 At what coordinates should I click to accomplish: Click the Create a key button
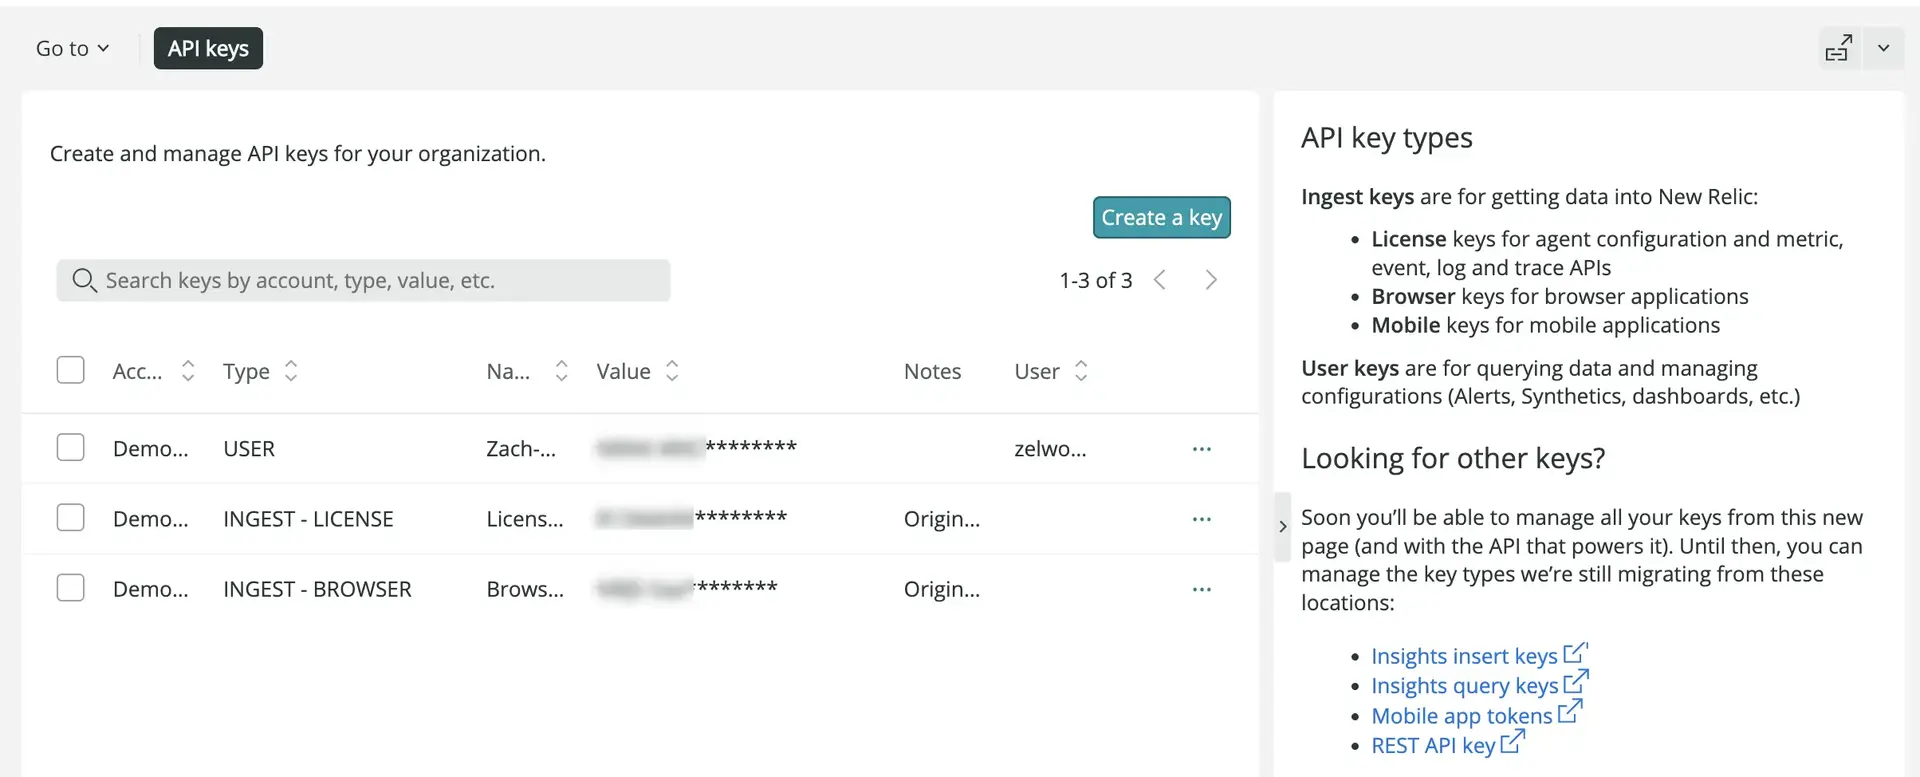(x=1161, y=218)
